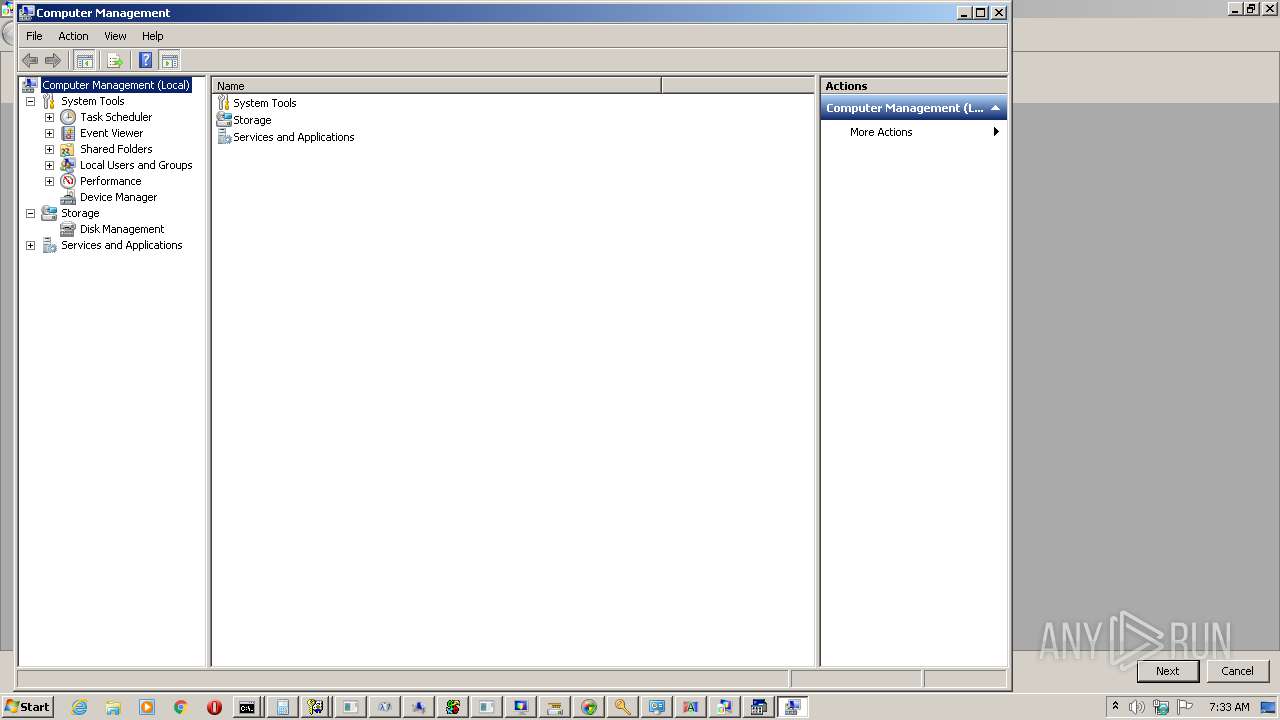Image resolution: width=1280 pixels, height=720 pixels.
Task: Expand the Shared Folders node
Action: (49, 149)
